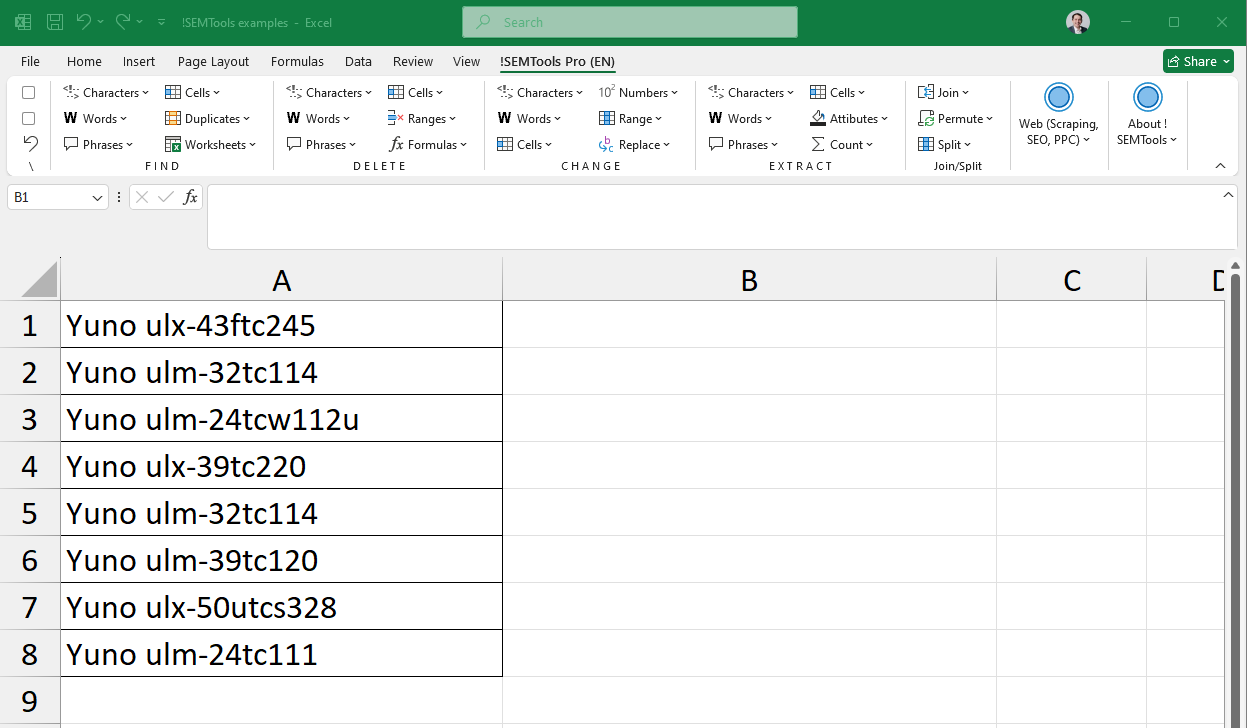Click the Formulas icon in DELETE group
Image resolution: width=1247 pixels, height=728 pixels.
click(428, 144)
